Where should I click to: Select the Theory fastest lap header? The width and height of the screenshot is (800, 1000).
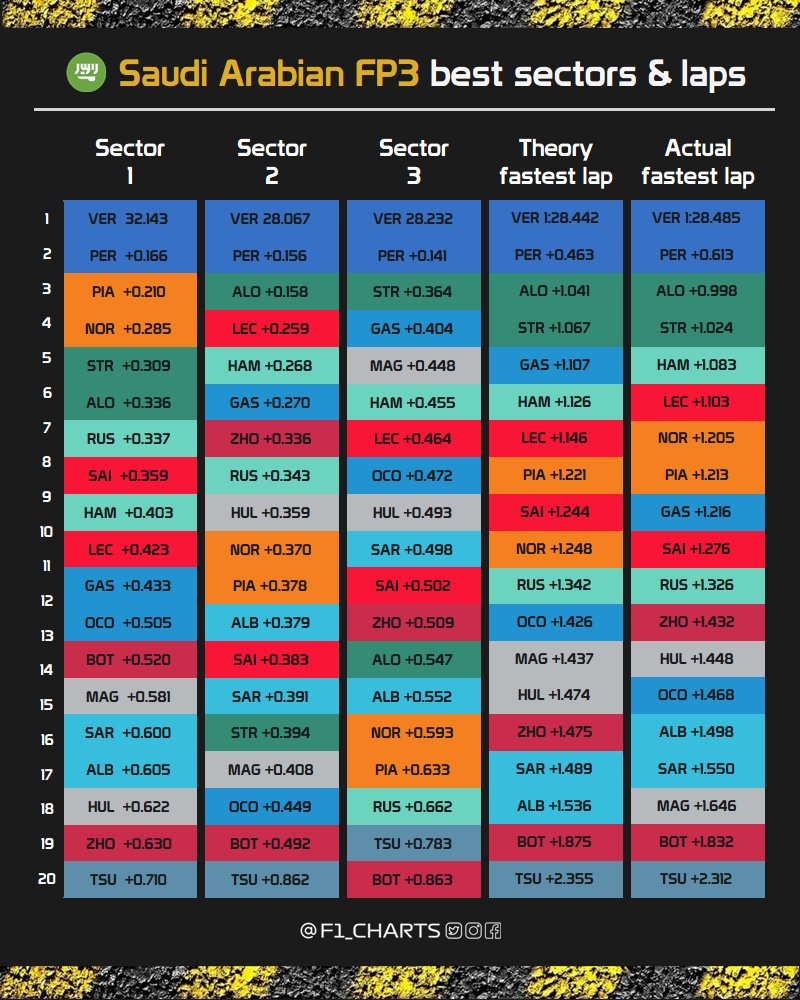(x=555, y=162)
